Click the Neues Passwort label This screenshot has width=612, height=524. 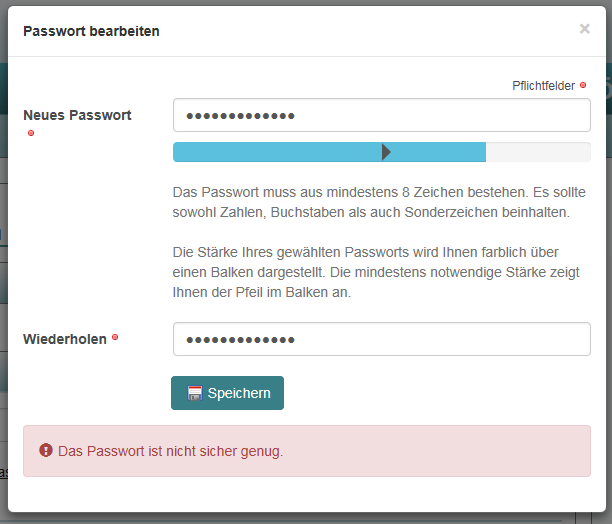[x=77, y=115]
